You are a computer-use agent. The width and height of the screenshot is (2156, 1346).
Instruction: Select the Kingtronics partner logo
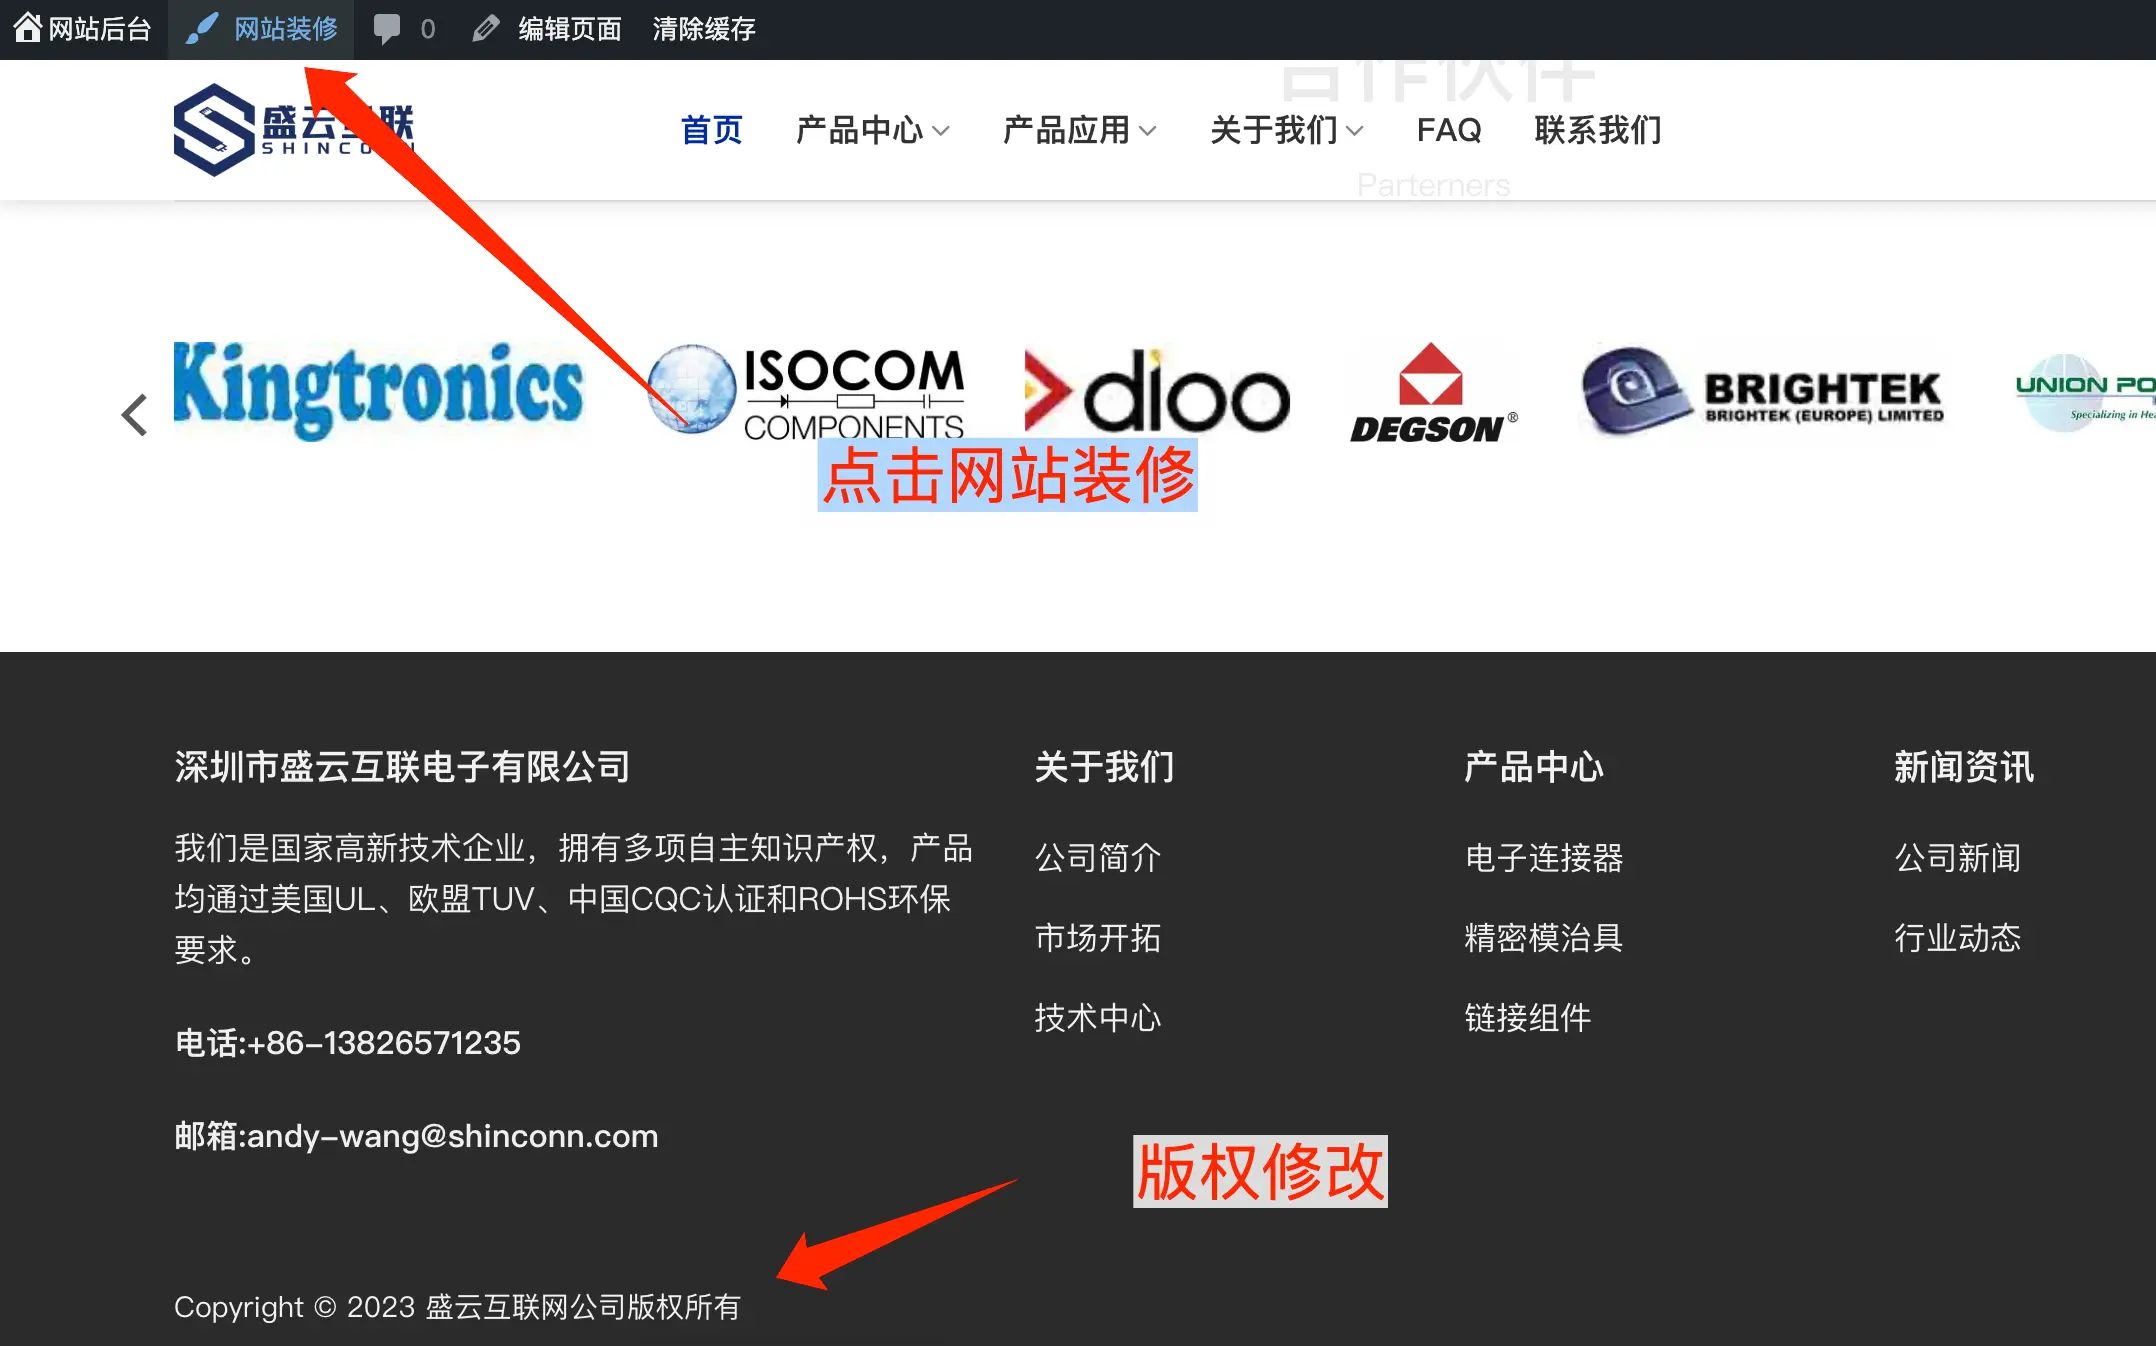378,390
